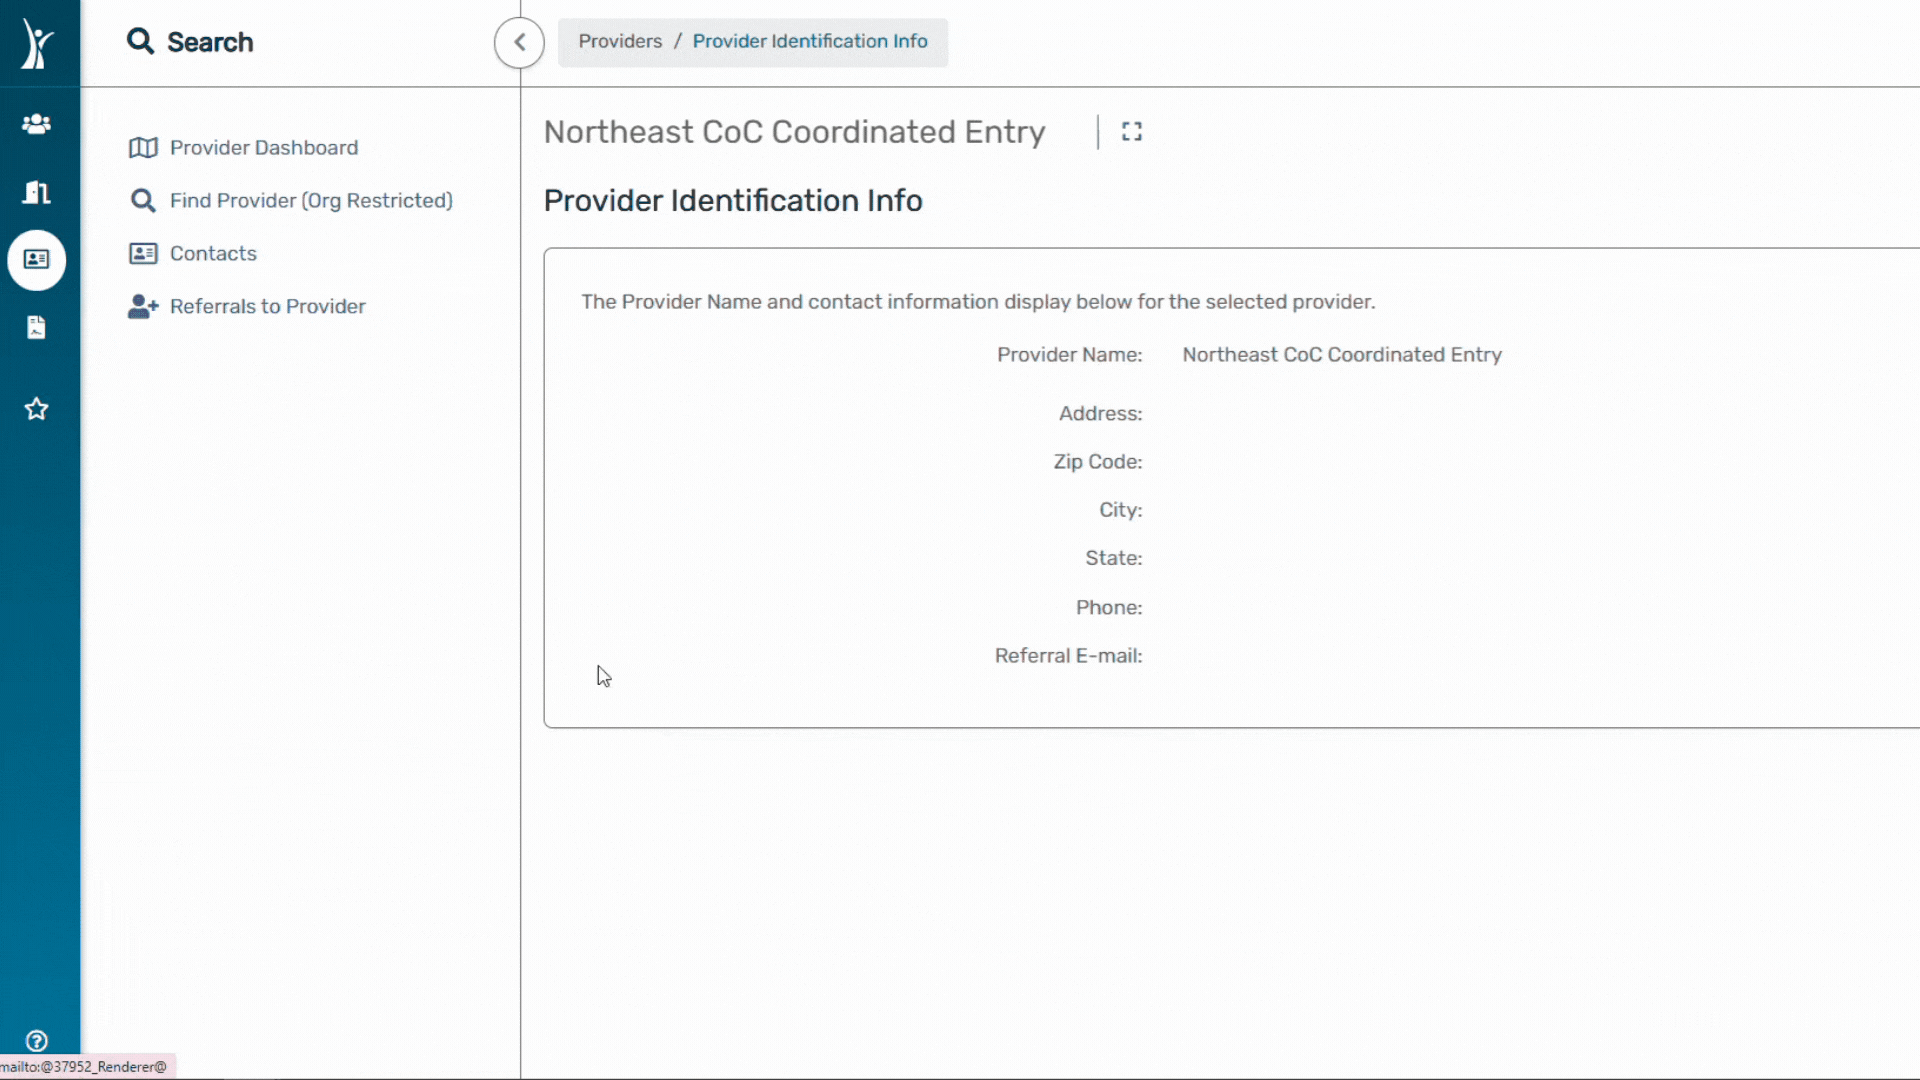The height and width of the screenshot is (1080, 1920).
Task: Open the Contacts menu item
Action: [x=213, y=254]
